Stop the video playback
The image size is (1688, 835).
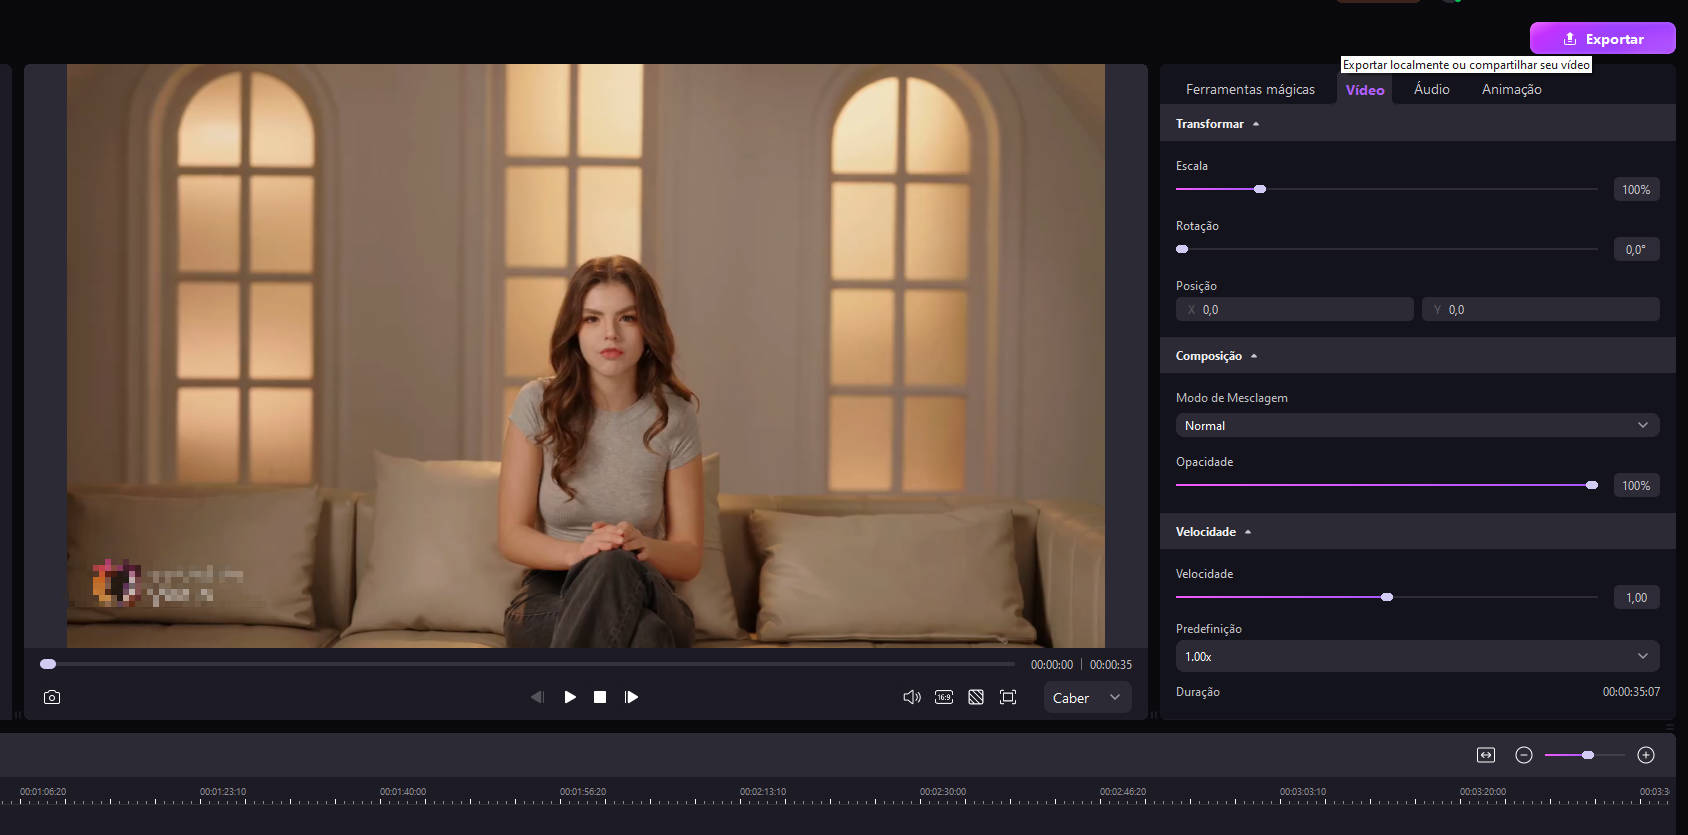tap(600, 697)
